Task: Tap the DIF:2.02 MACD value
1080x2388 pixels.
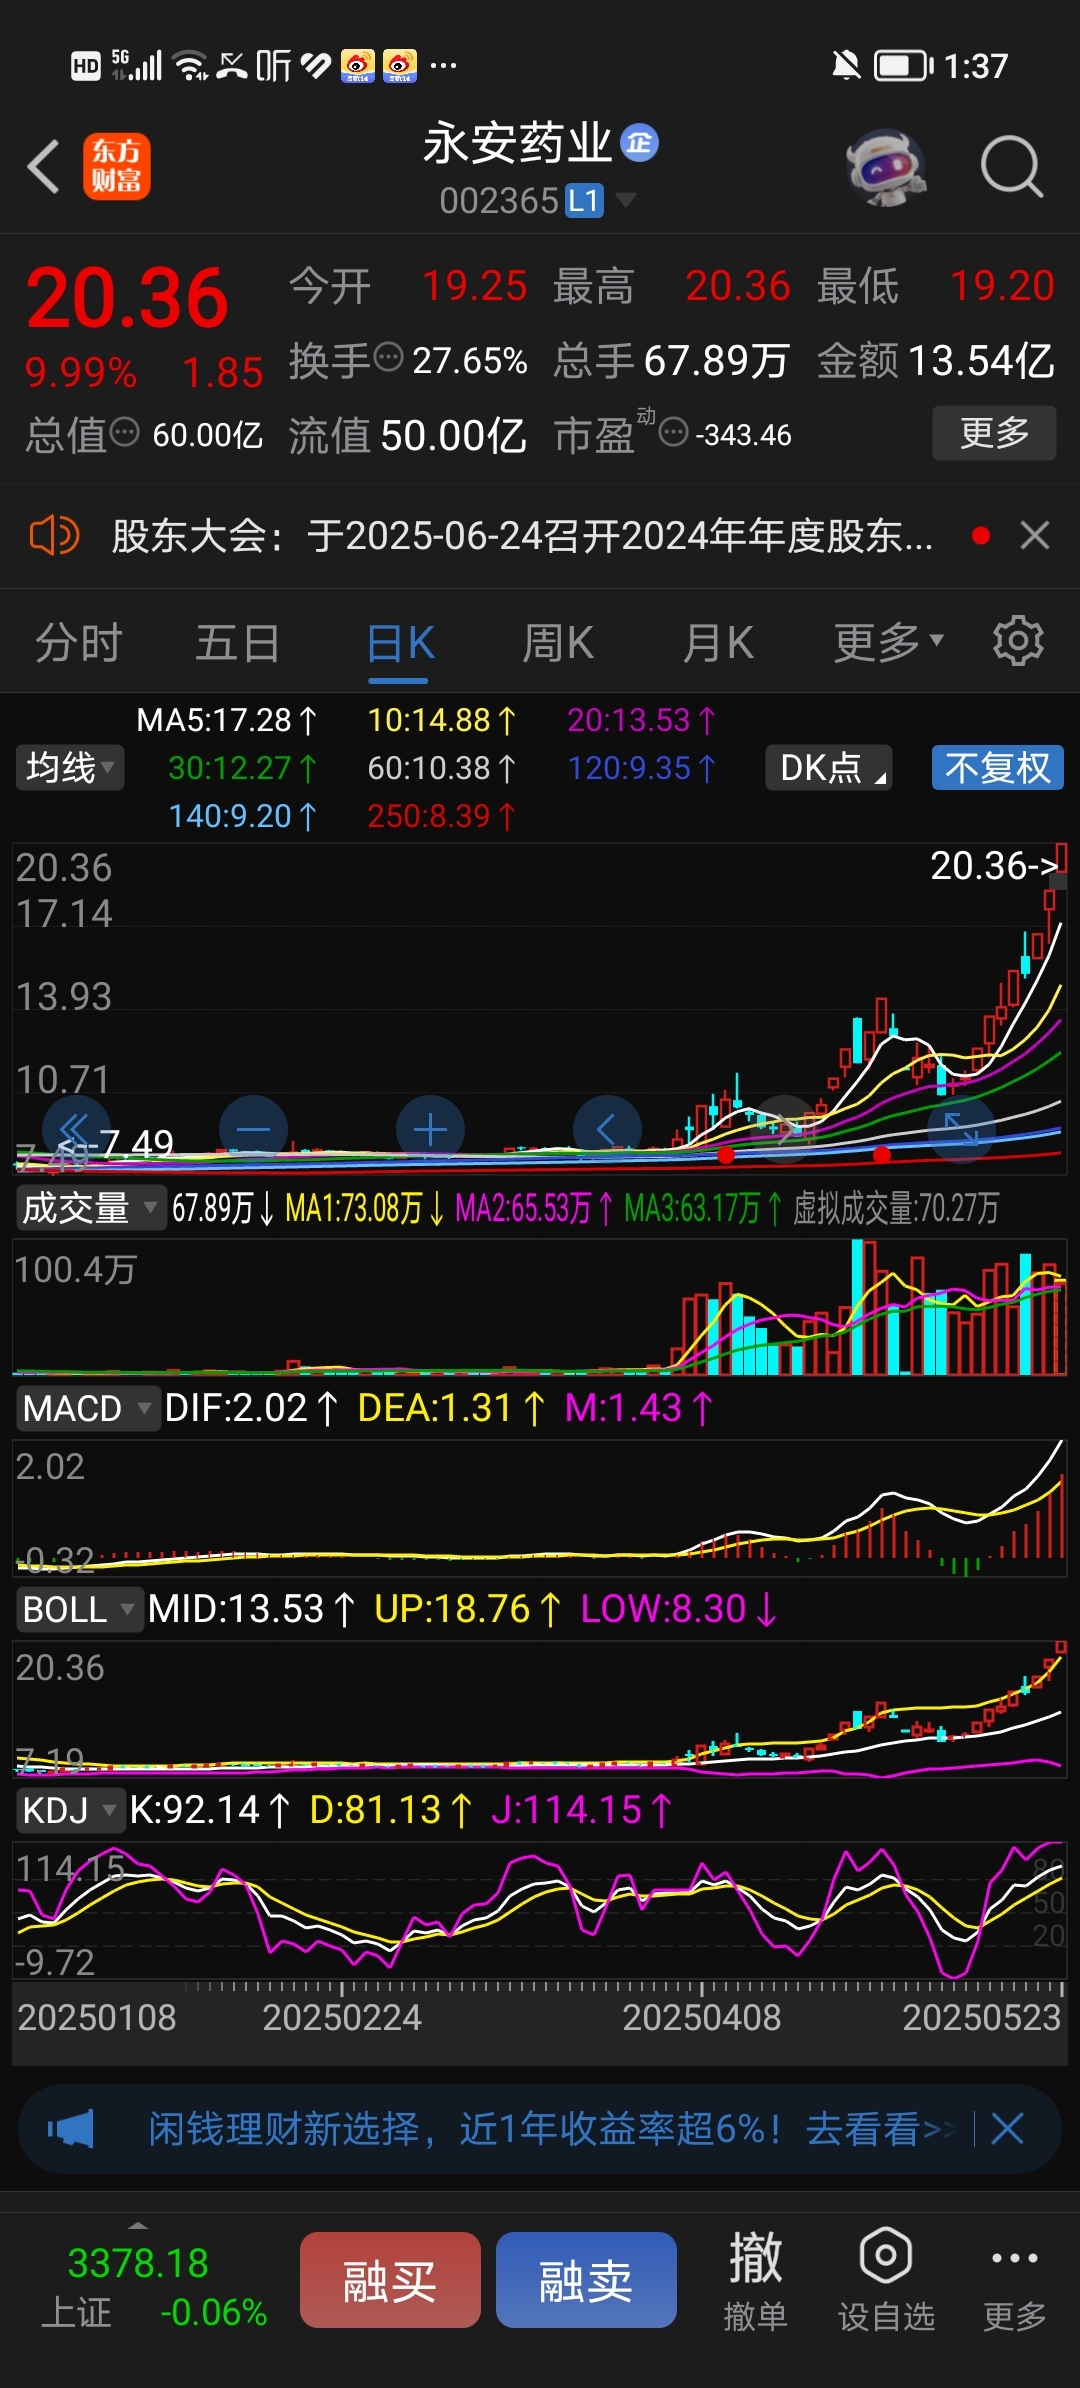Action: click(251, 1408)
